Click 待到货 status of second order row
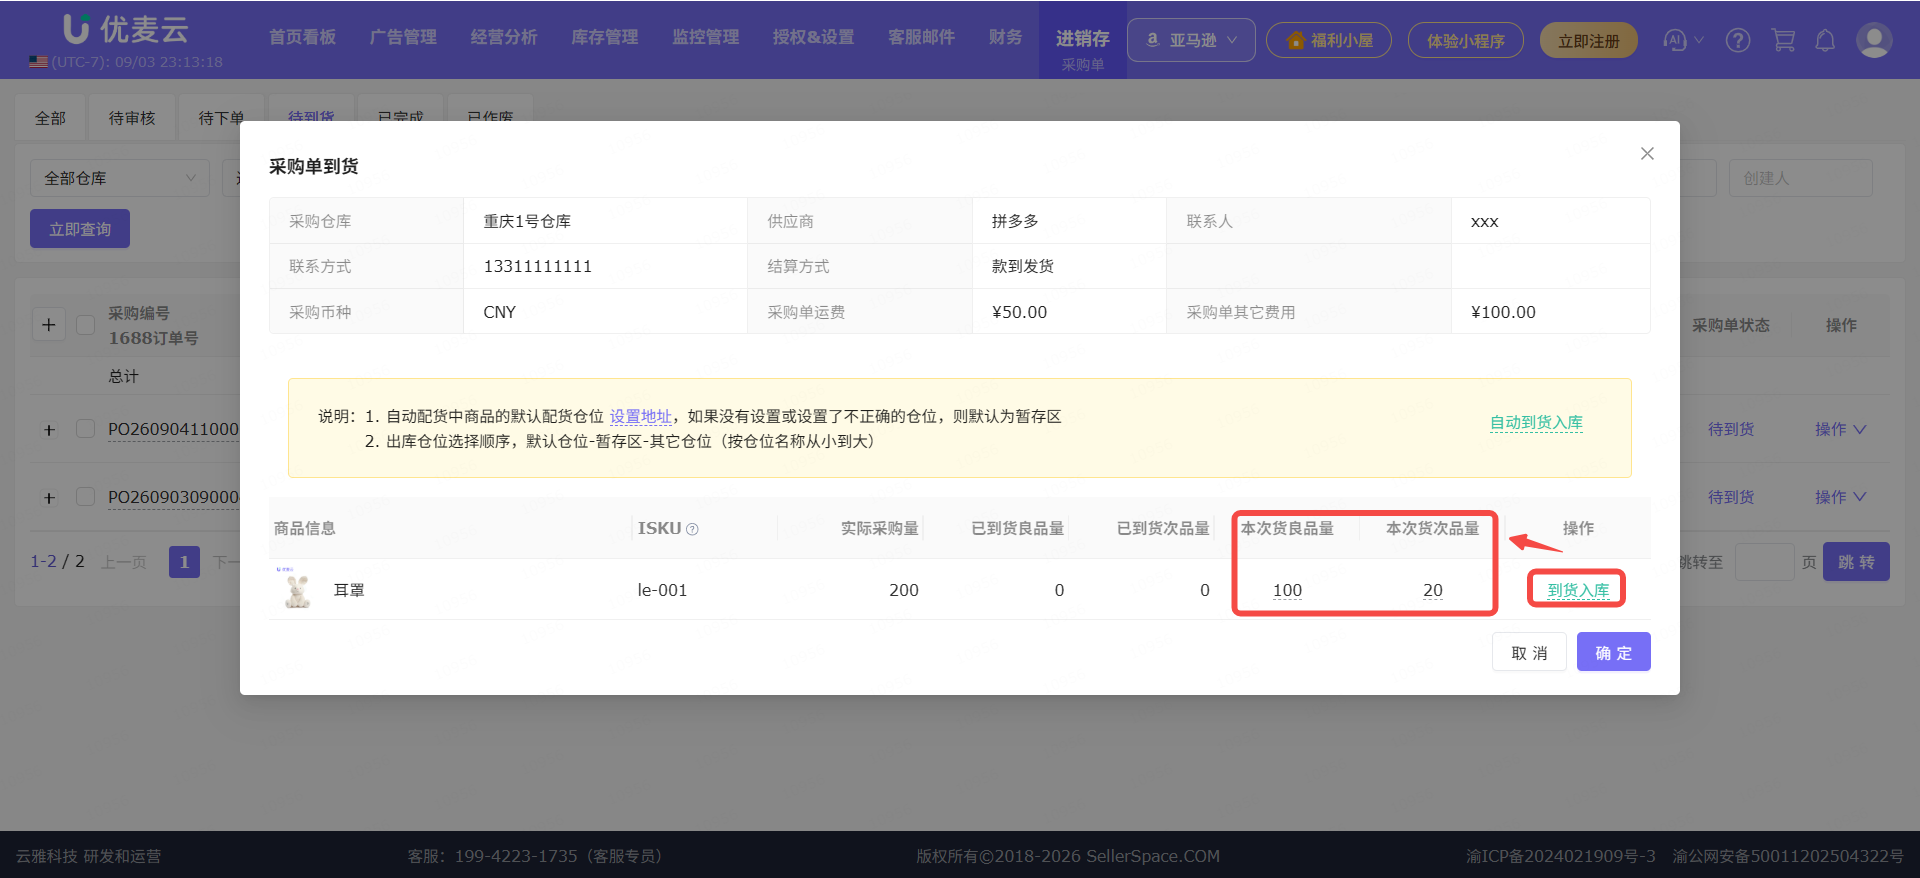 1731,497
